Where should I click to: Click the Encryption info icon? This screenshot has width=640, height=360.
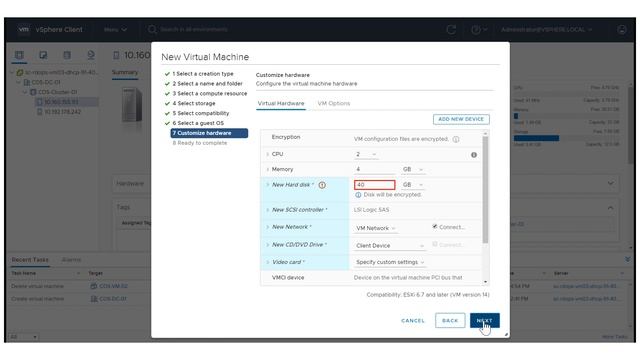tap(456, 139)
